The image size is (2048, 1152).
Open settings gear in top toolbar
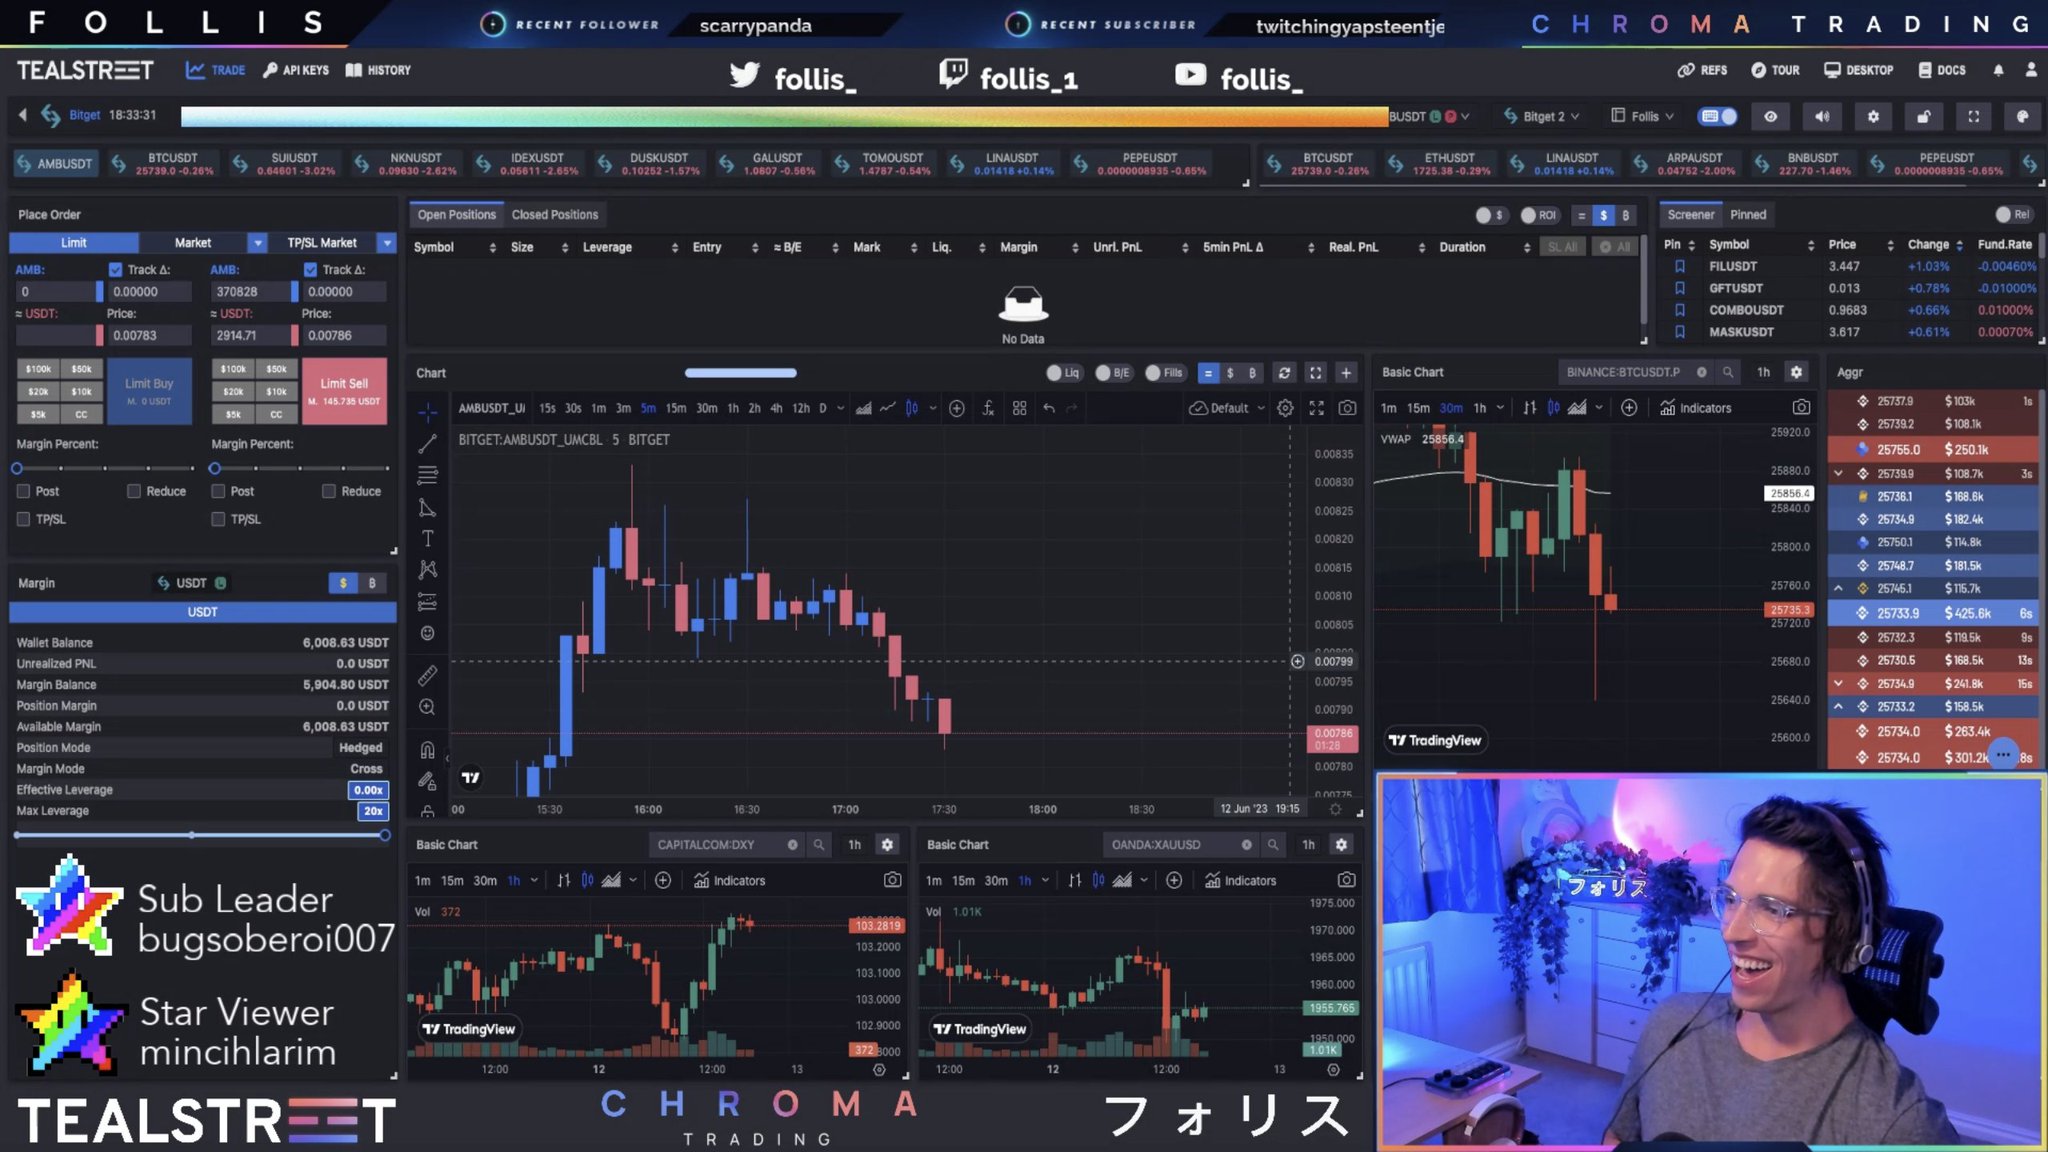point(1873,117)
